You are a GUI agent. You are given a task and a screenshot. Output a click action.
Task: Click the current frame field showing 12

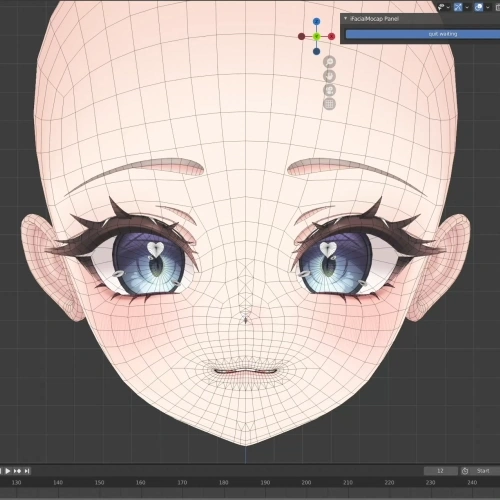point(441,471)
